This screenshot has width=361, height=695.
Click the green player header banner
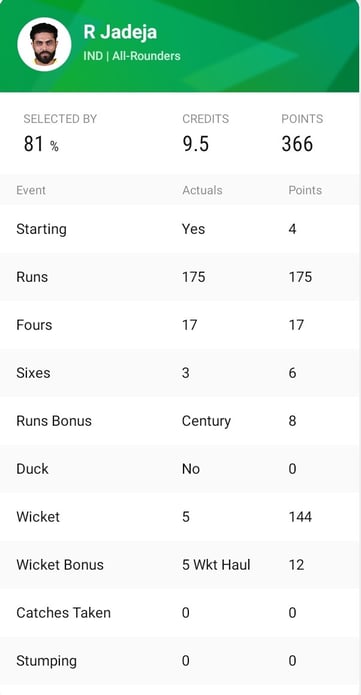click(179, 46)
